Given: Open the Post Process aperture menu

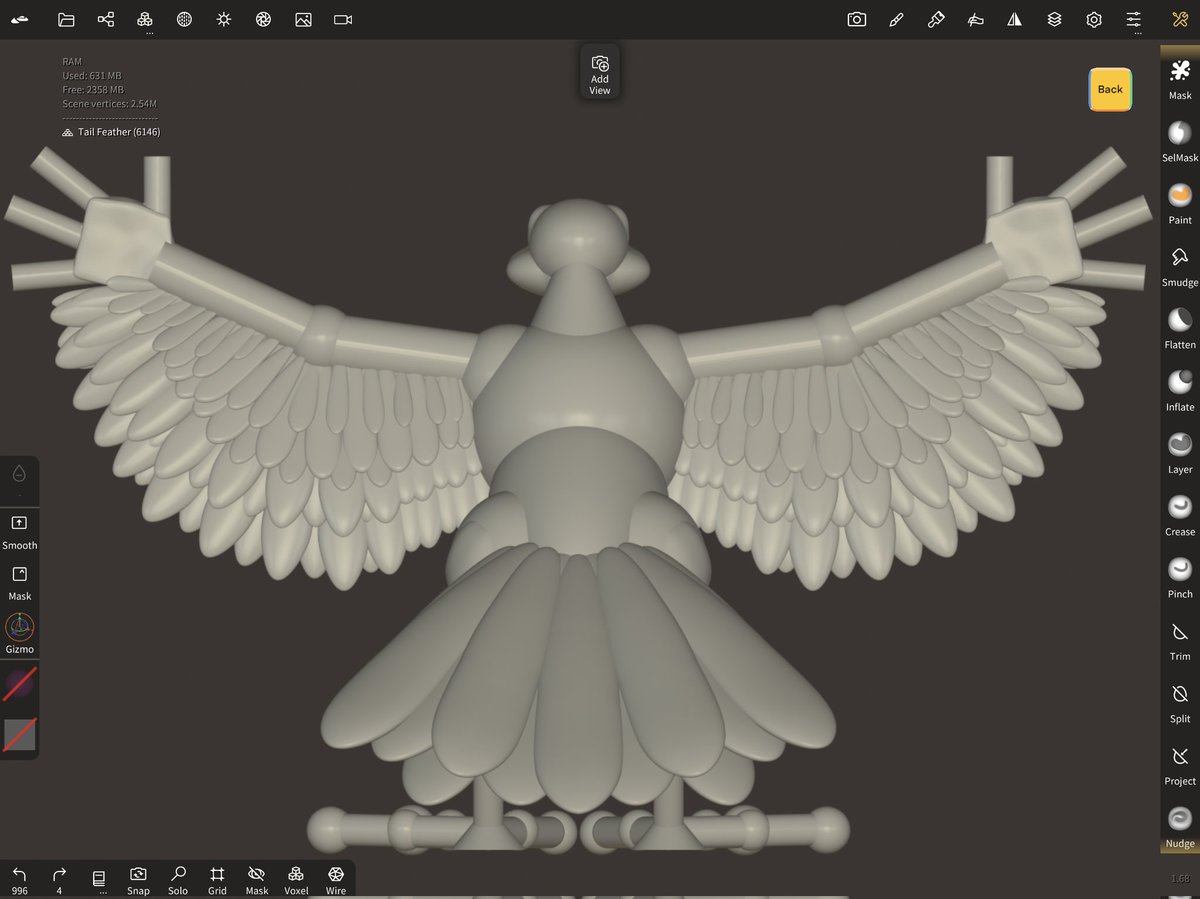Looking at the screenshot, I should [x=263, y=19].
